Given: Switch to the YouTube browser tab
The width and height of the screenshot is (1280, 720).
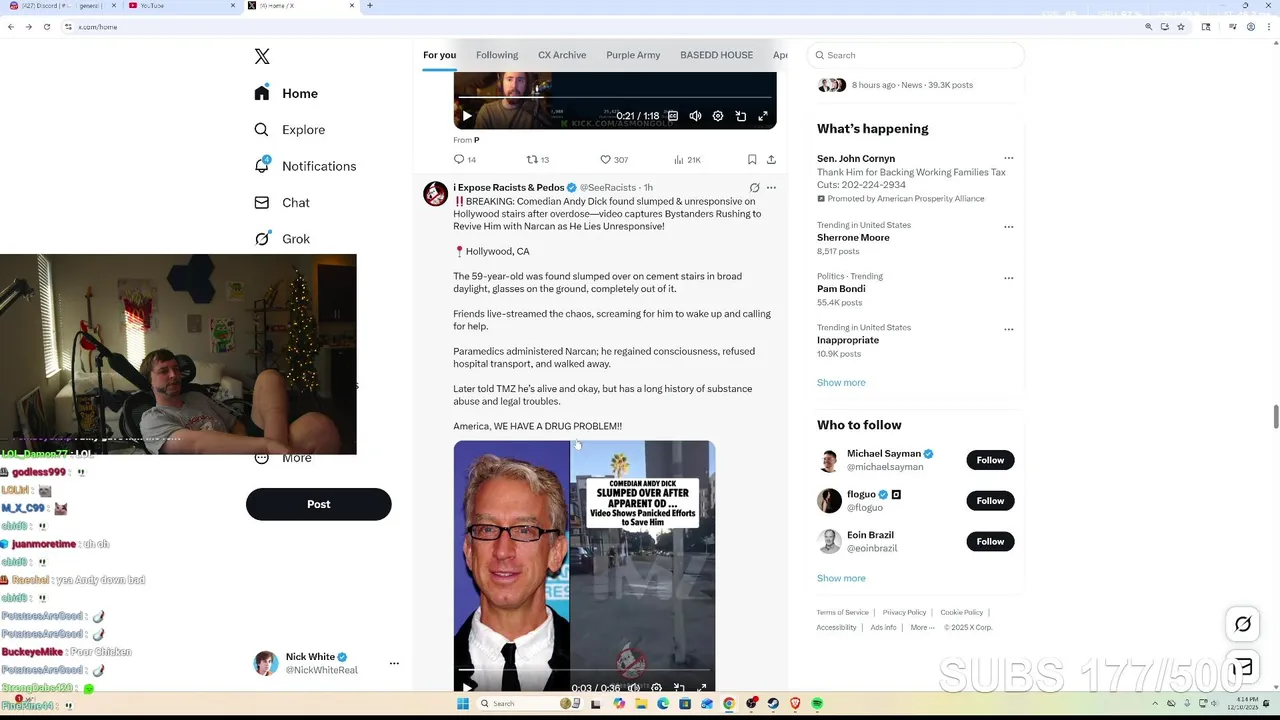Looking at the screenshot, I should (180, 6).
